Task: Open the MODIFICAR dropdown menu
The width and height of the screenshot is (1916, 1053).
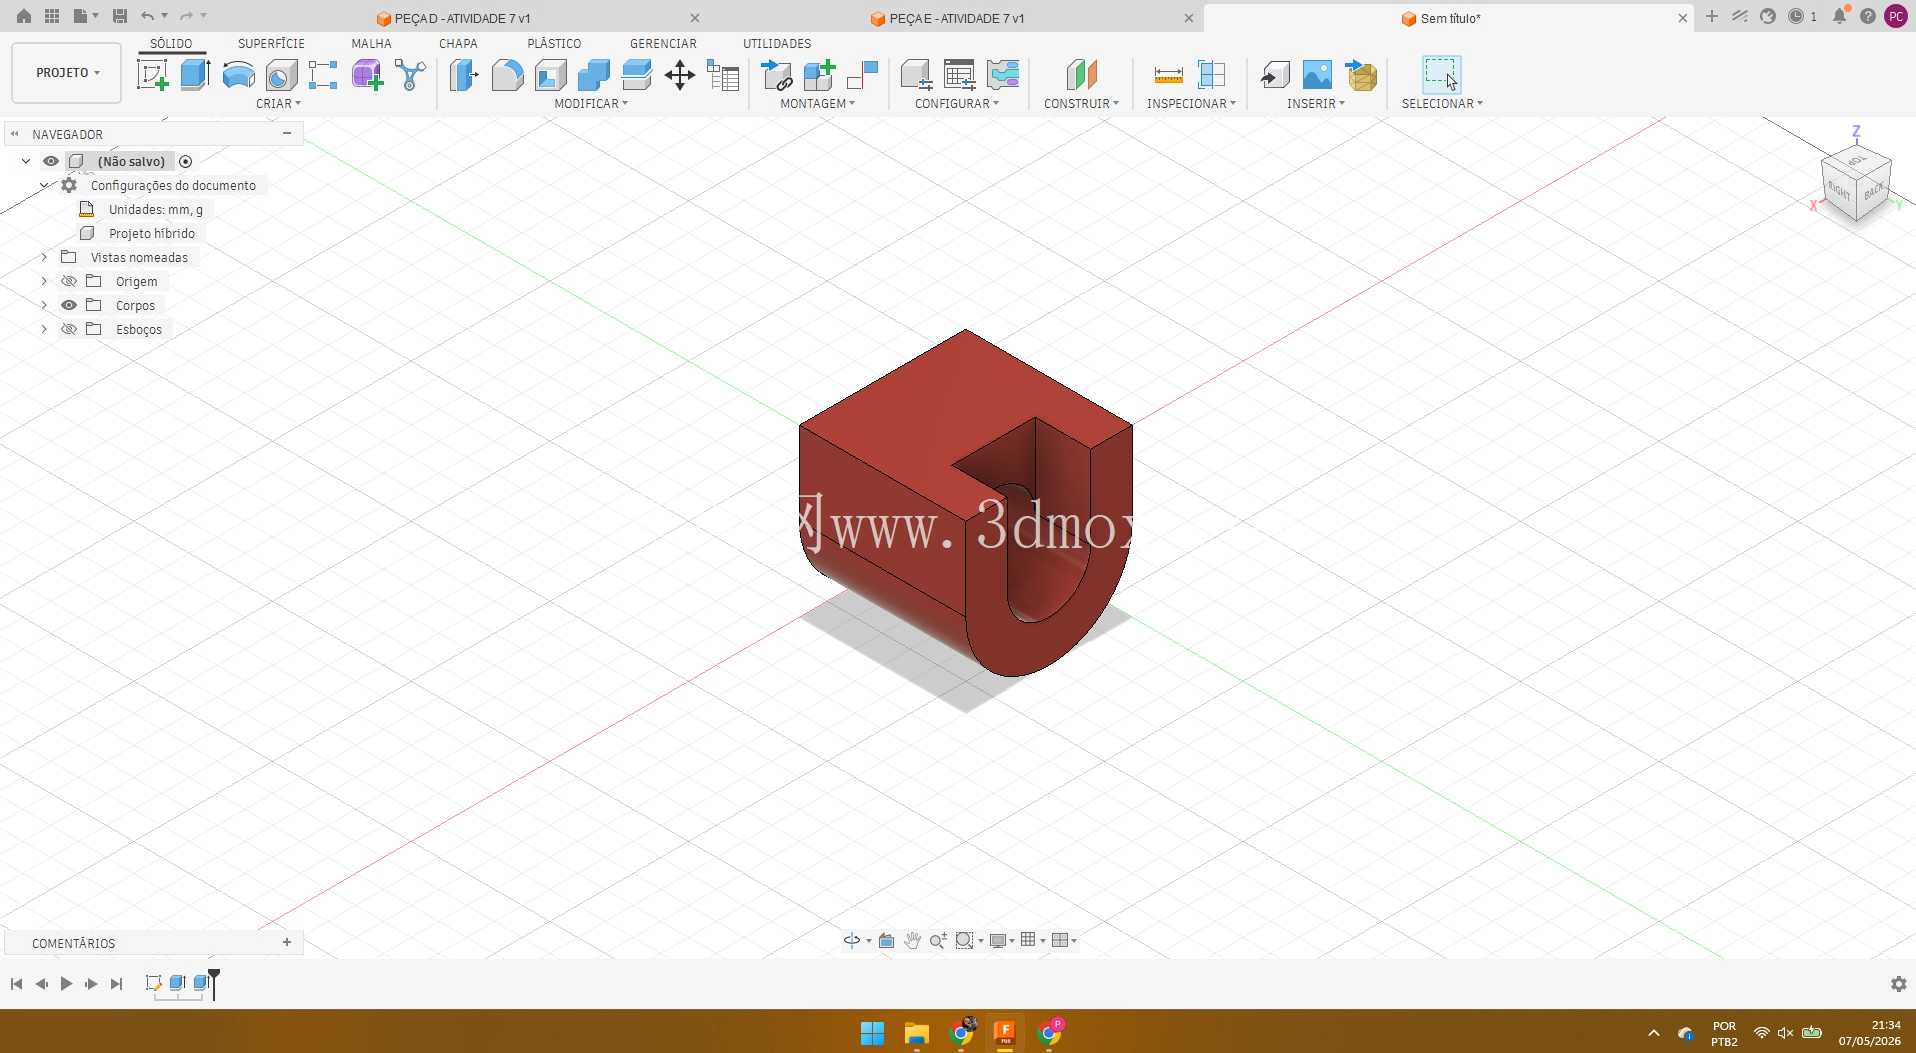Action: (x=591, y=104)
